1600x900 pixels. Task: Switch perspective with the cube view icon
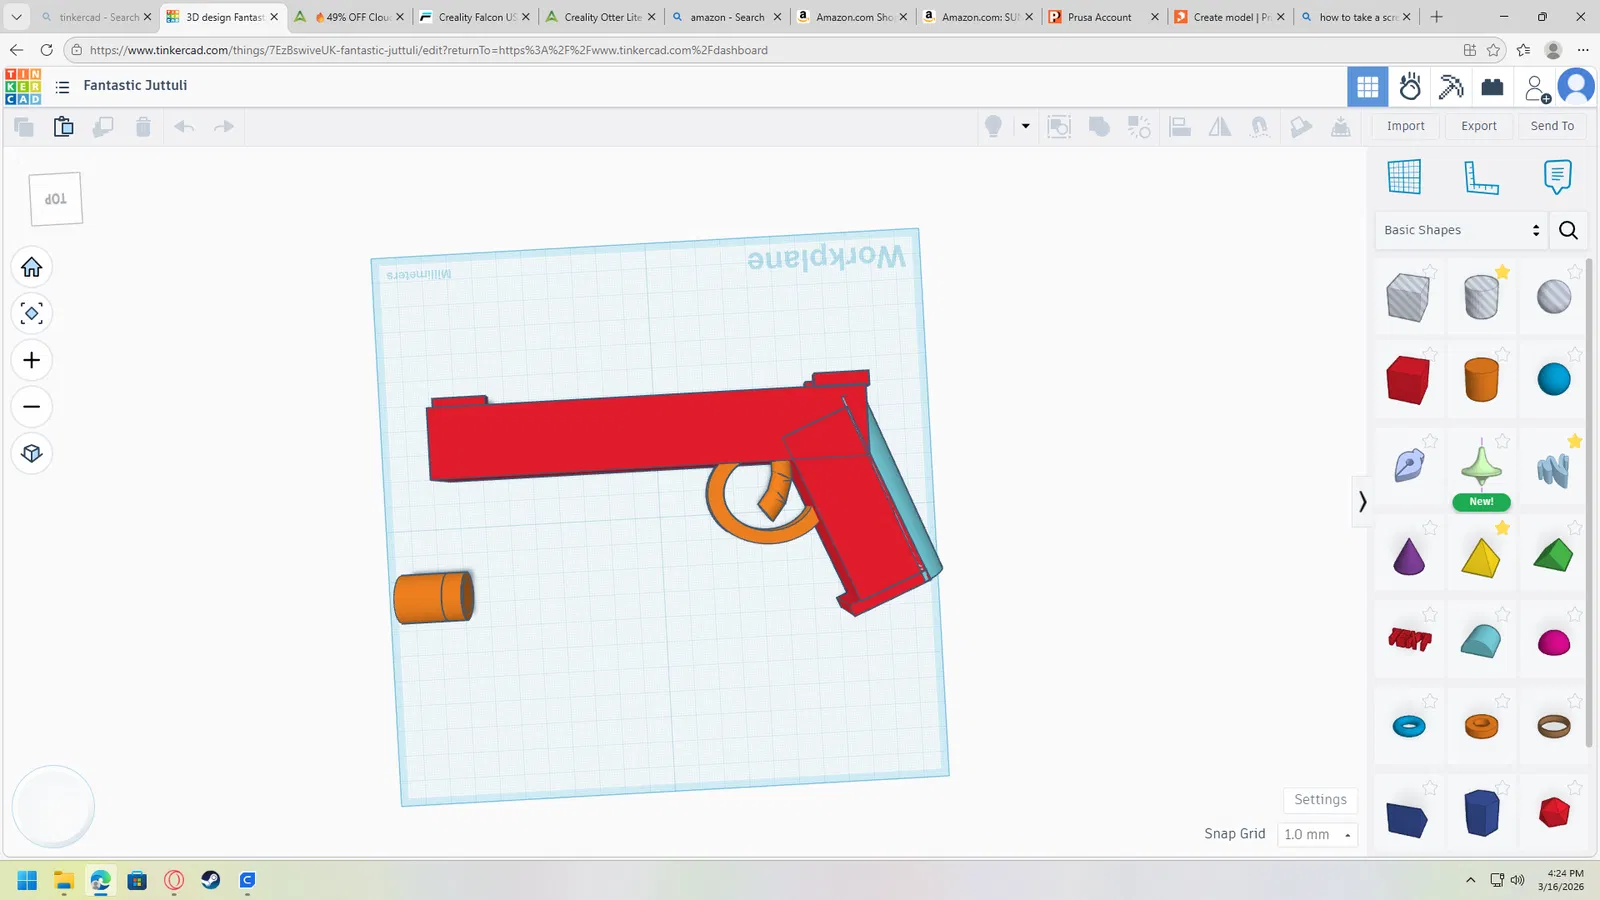click(x=31, y=453)
